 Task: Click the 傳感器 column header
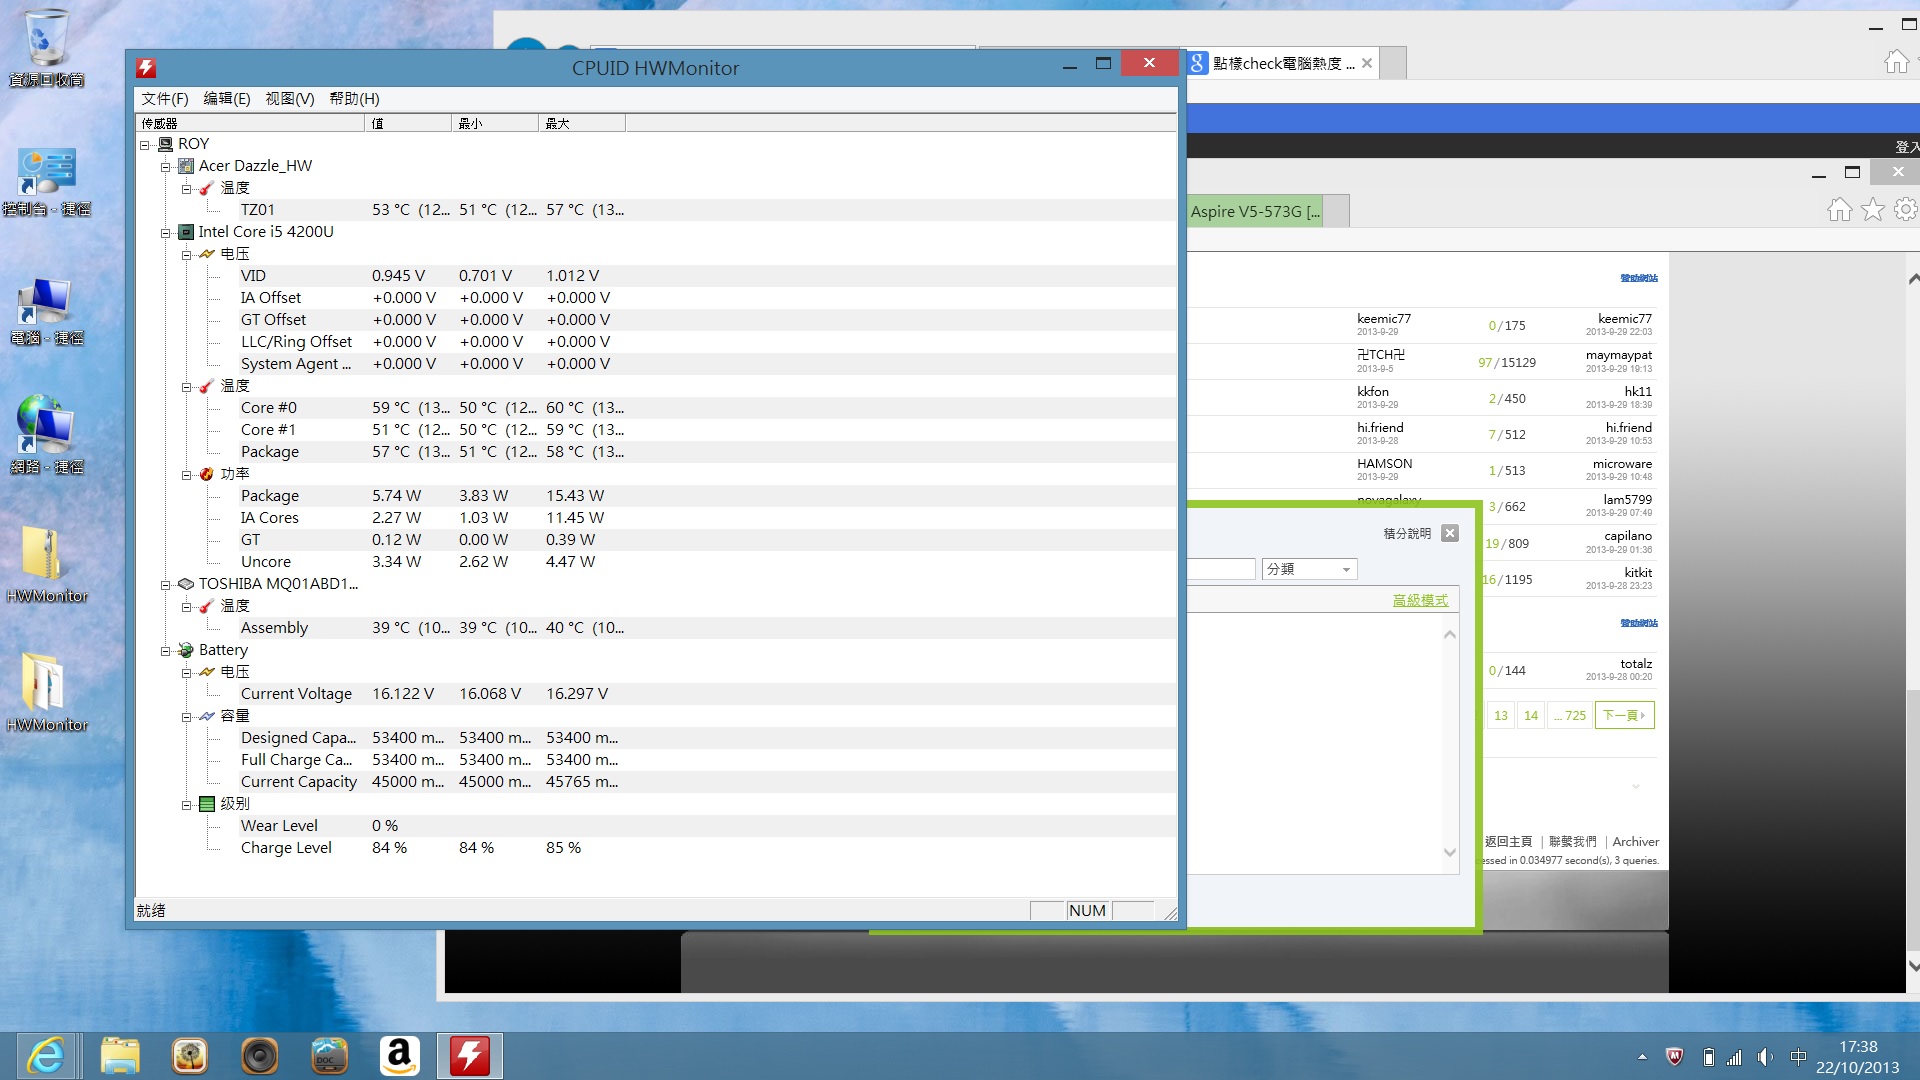(250, 123)
